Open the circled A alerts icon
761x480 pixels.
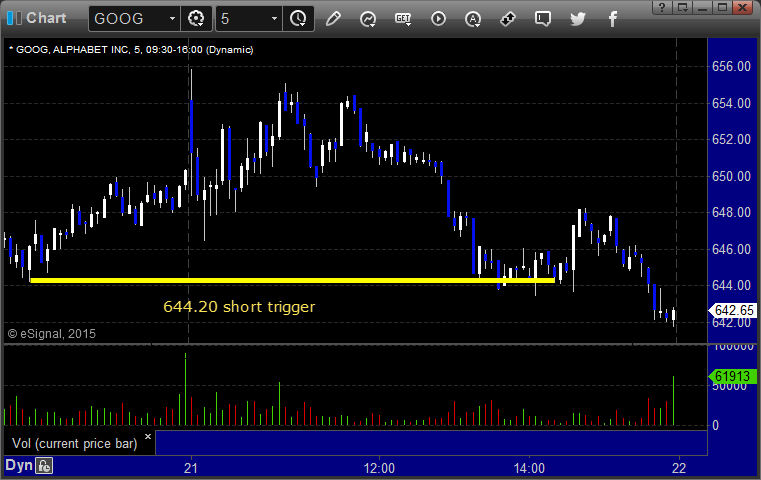pos(473,19)
